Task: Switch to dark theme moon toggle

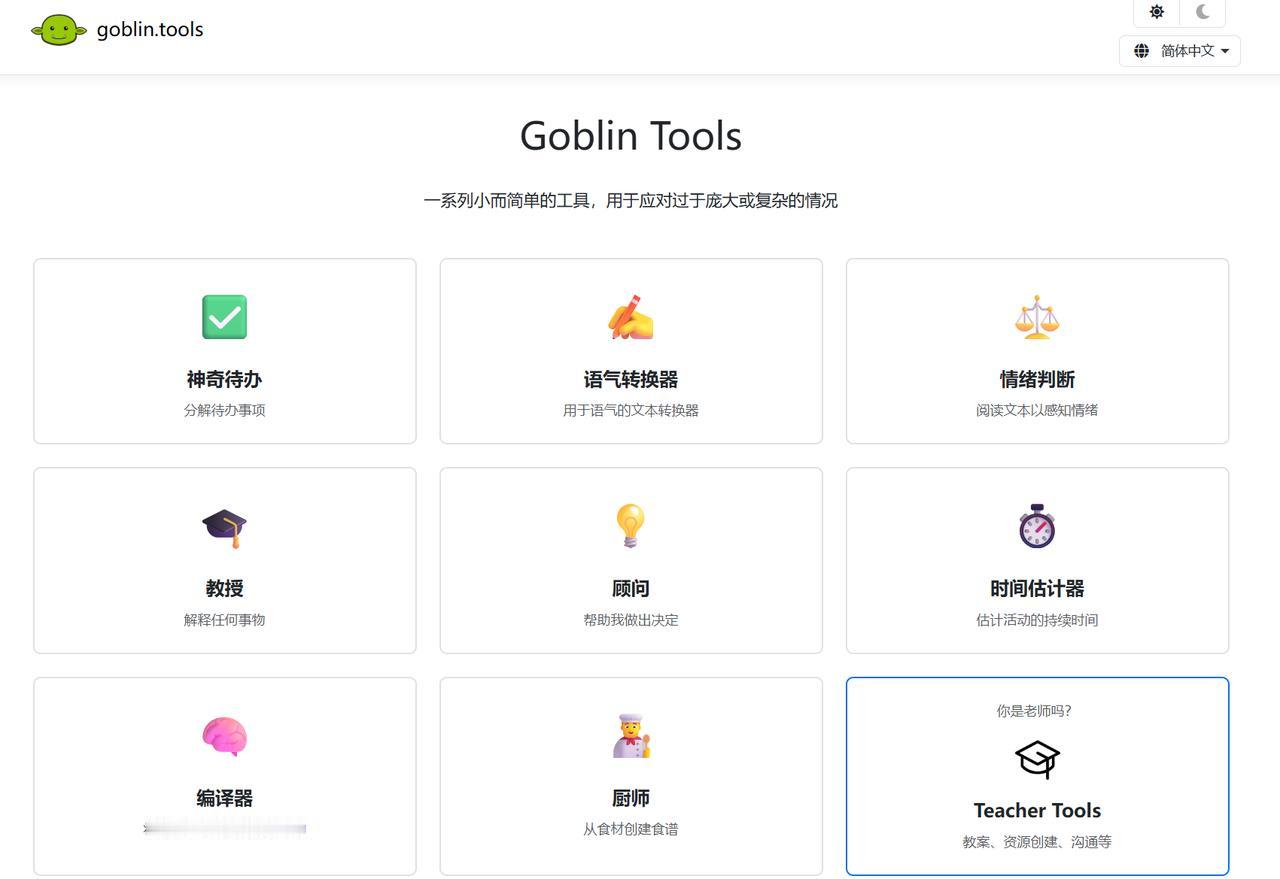Action: 1203,12
